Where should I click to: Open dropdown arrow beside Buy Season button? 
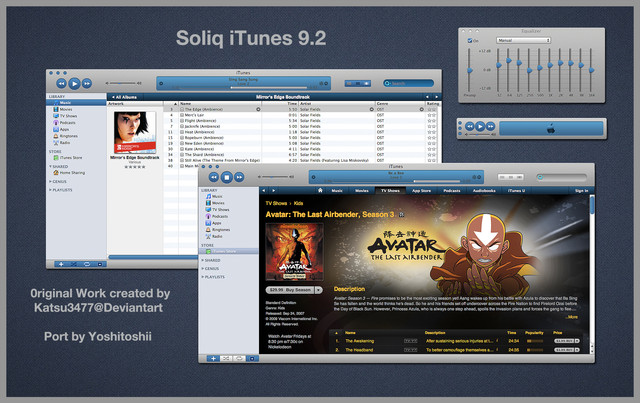pos(319,290)
